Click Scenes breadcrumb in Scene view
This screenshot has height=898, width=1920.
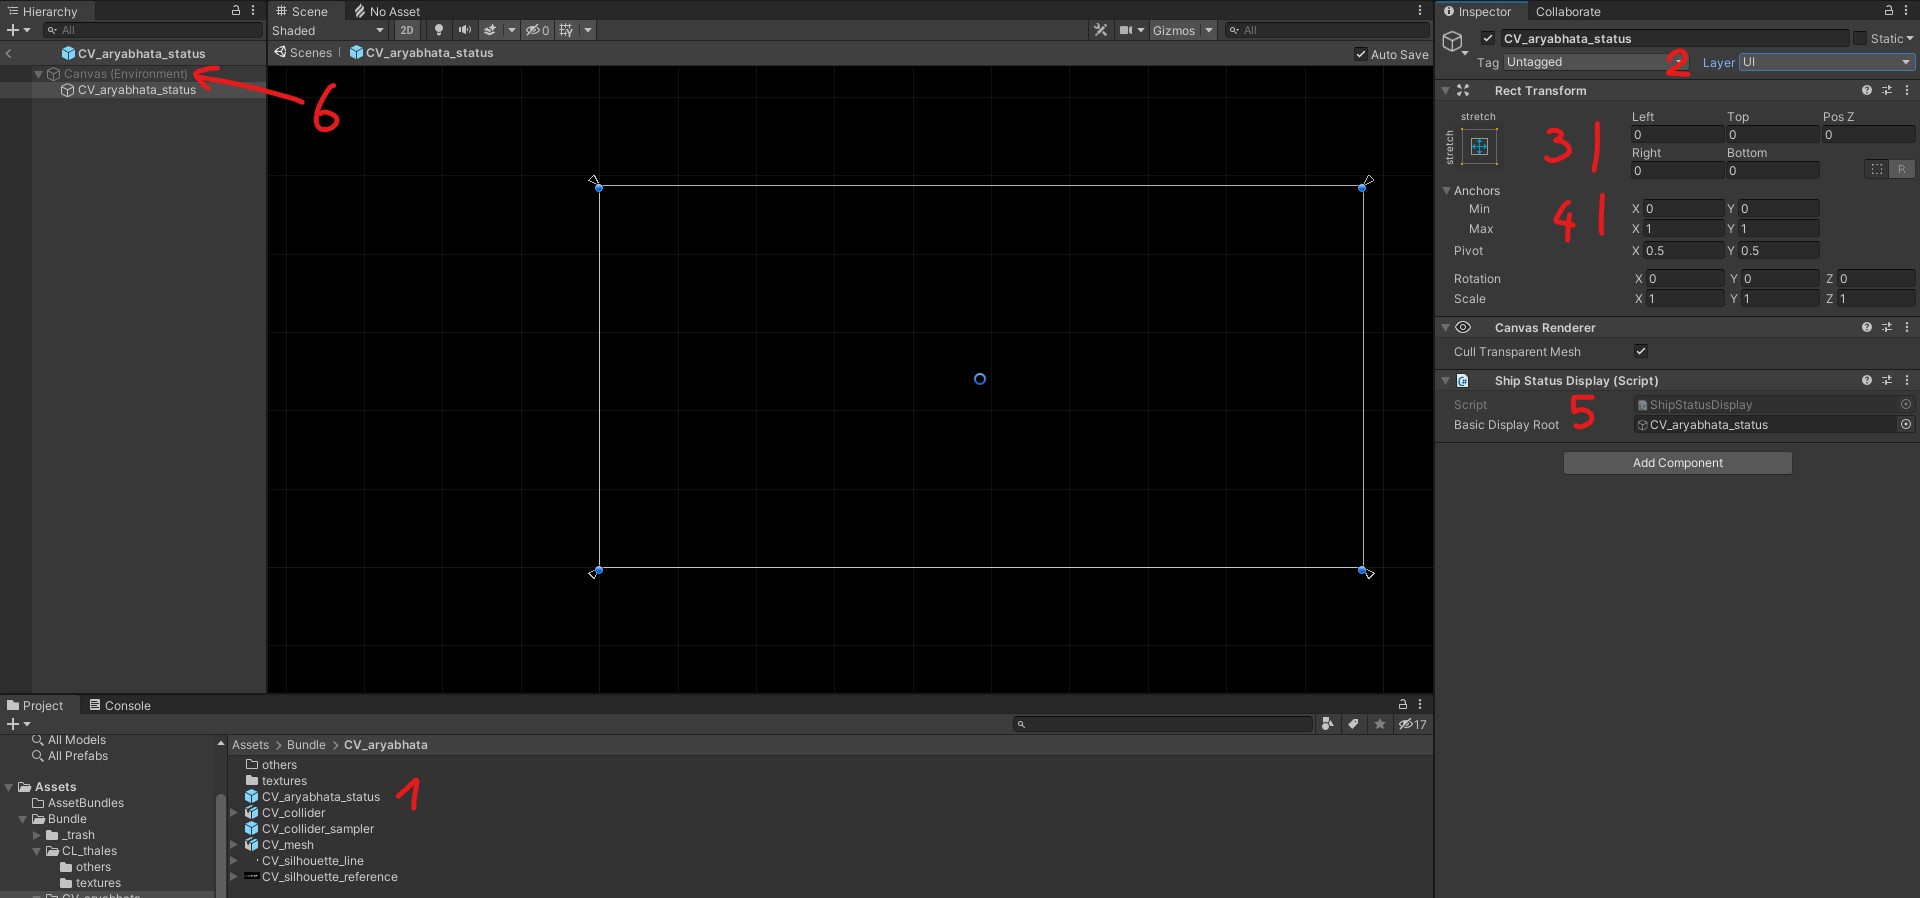310,53
